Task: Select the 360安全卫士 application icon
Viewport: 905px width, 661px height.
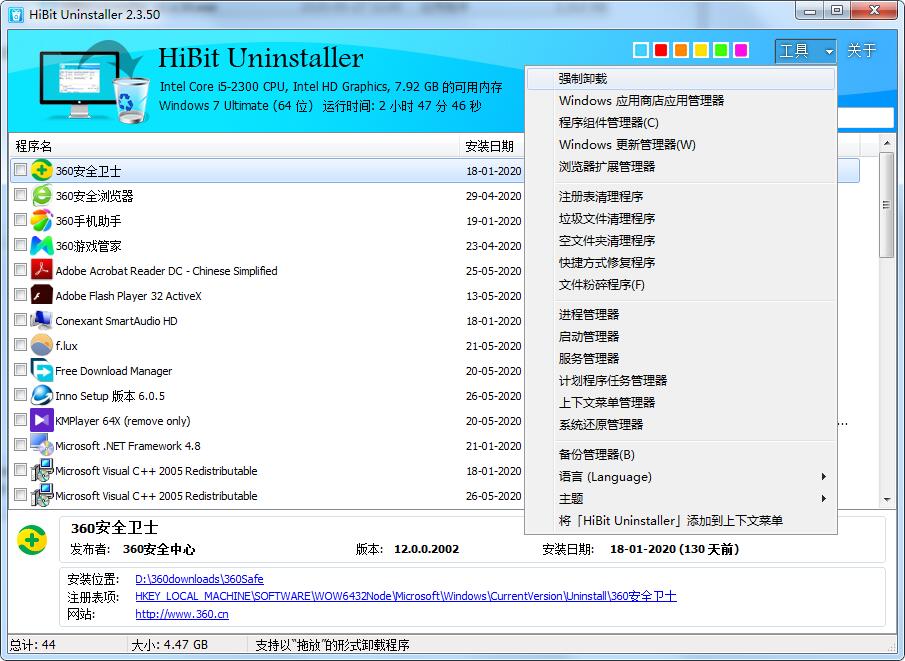Action: (40, 170)
